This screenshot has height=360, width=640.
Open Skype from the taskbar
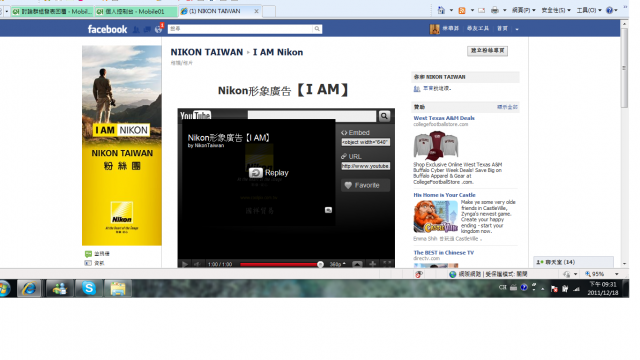(89, 289)
